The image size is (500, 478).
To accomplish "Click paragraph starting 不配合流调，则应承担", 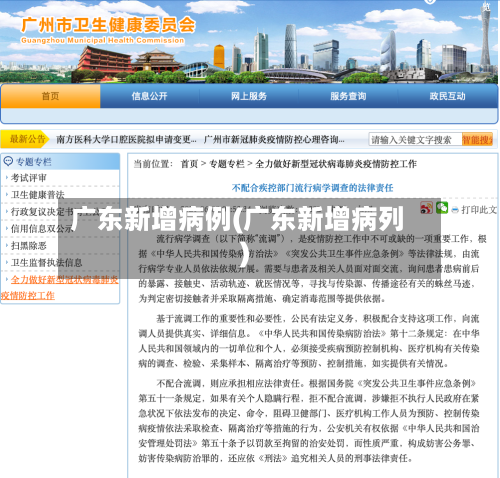I will tap(309, 421).
